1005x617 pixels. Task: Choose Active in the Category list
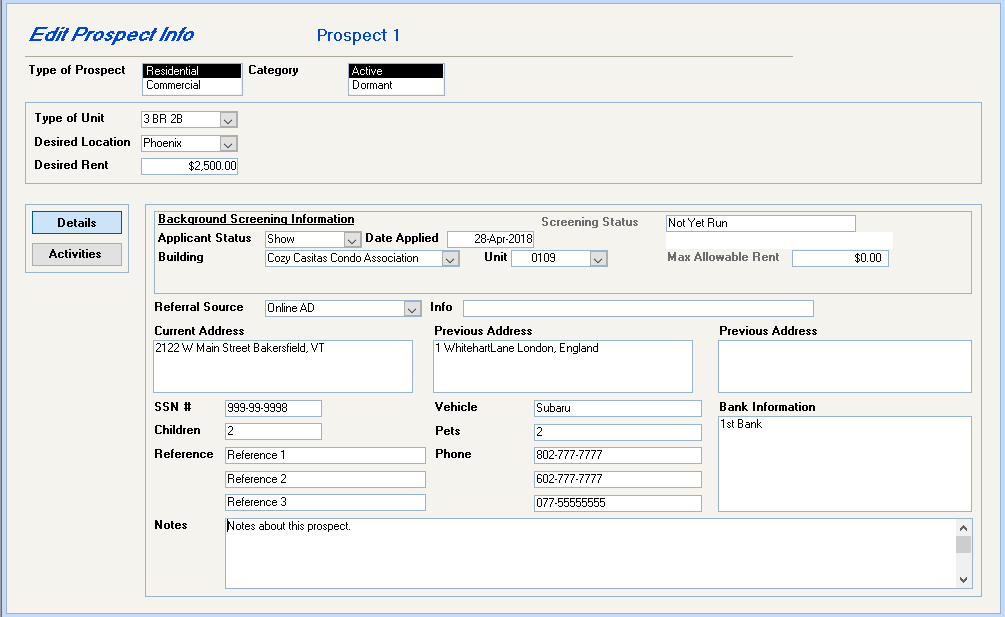[x=396, y=71]
